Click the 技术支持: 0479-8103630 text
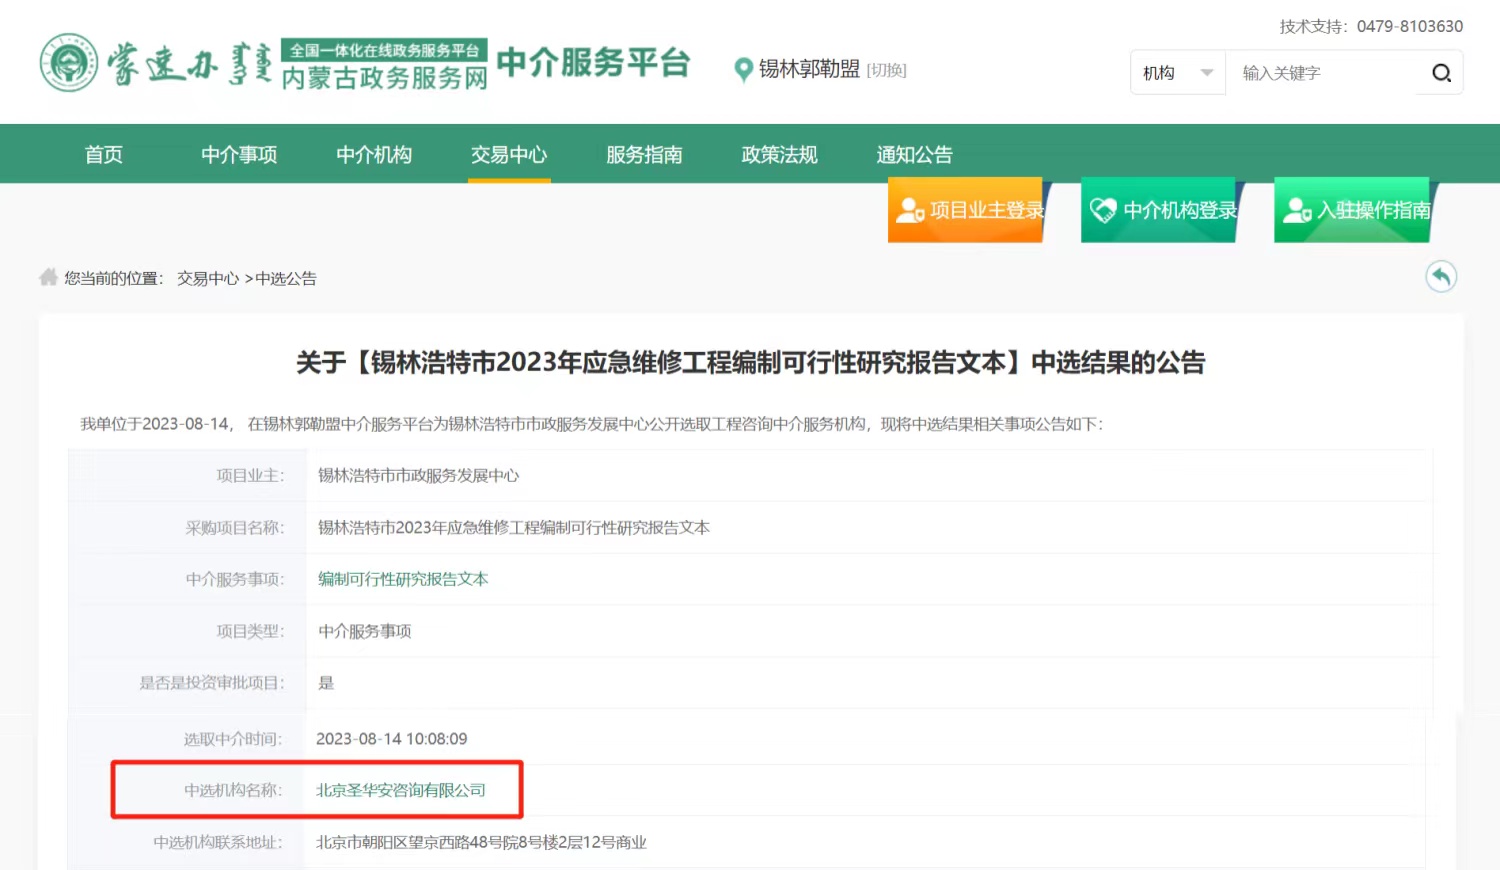 (1371, 26)
